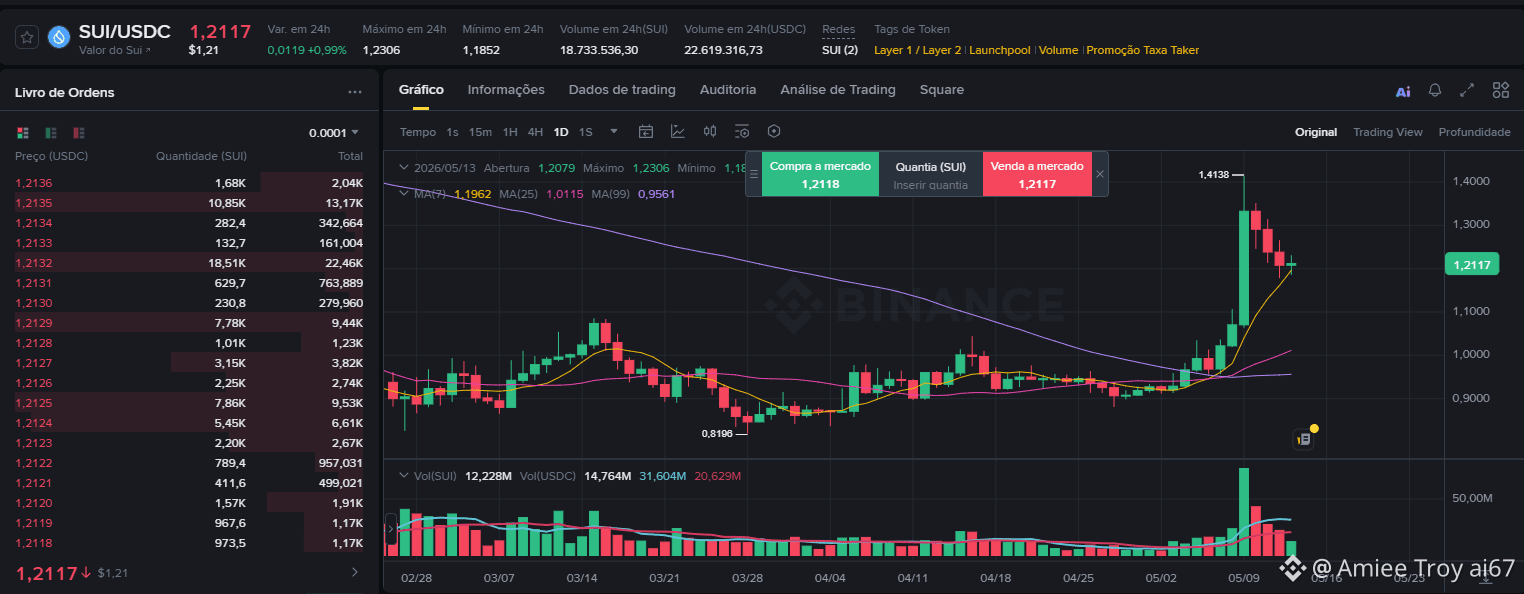Screen dimensions: 1524x594
Task: Open the Auditoria tab
Action: (x=728, y=89)
